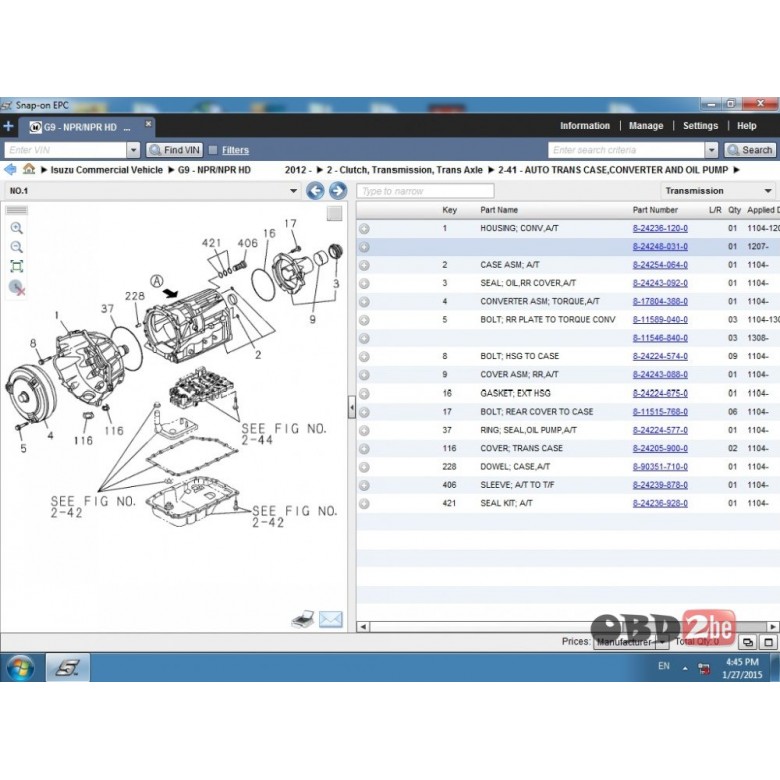The image size is (780, 780).
Task: Show hidden system tray icons
Action: pos(685,668)
